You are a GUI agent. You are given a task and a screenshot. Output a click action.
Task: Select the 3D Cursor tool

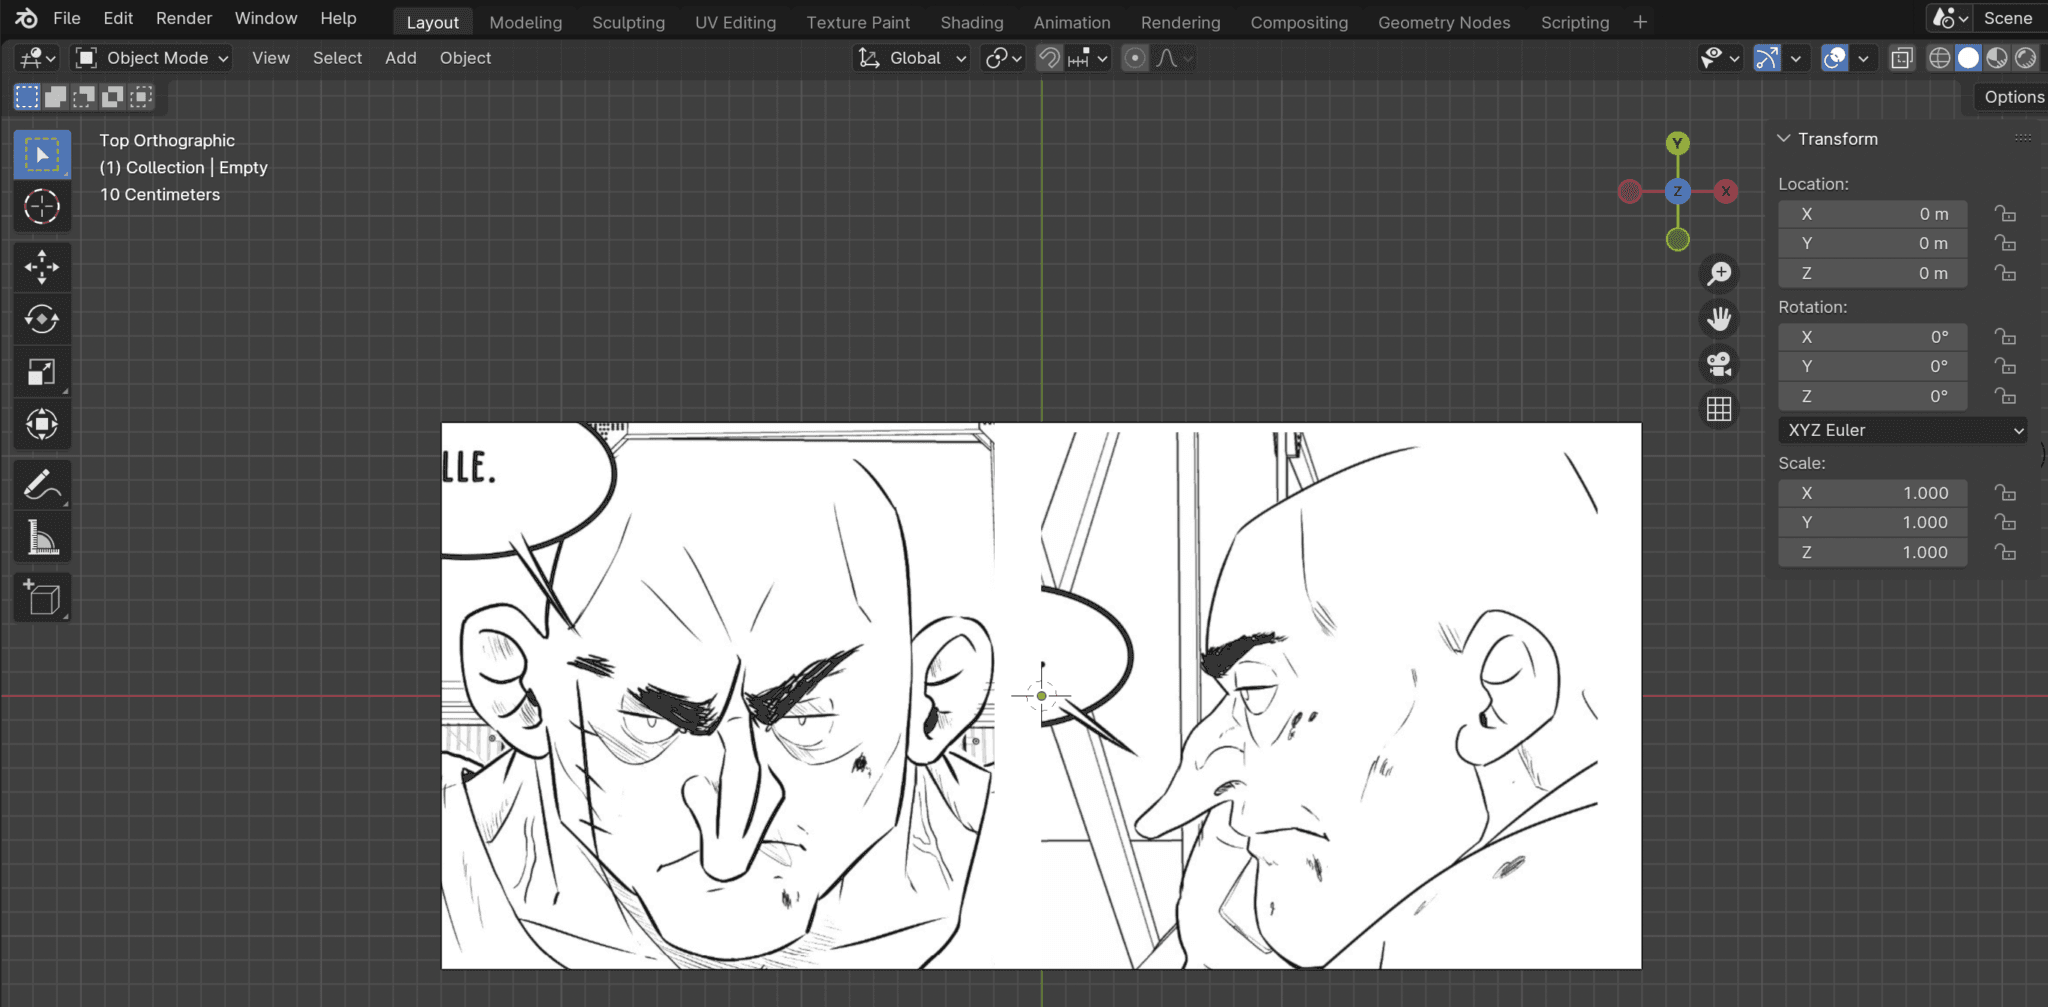coord(41,207)
